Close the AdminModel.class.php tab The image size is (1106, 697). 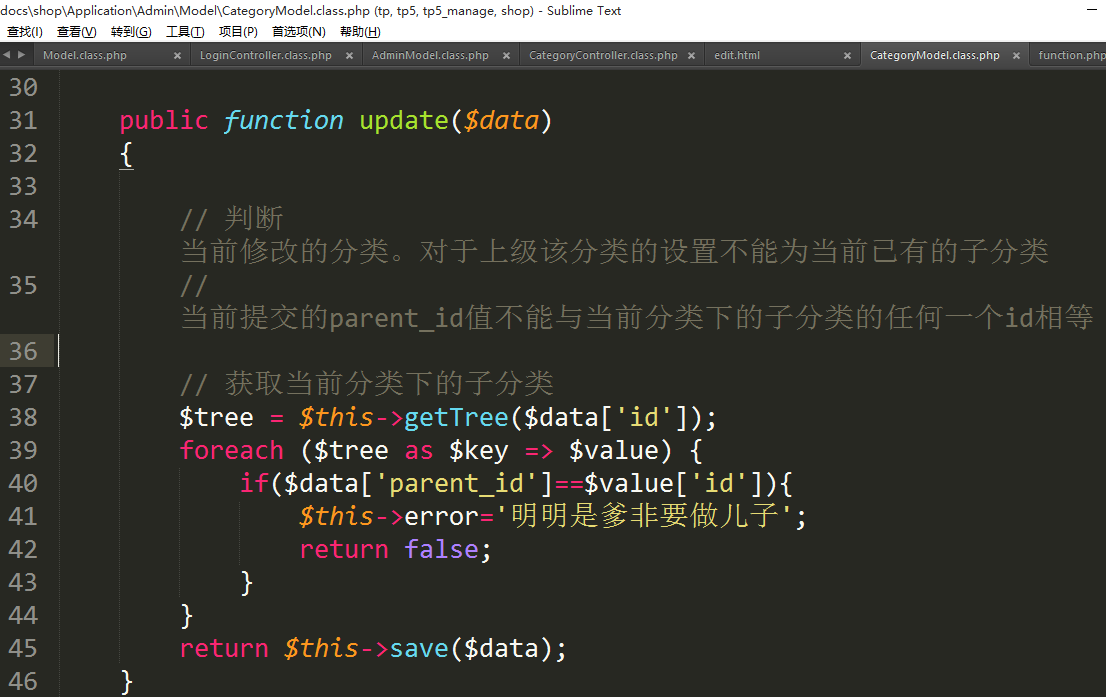[506, 56]
